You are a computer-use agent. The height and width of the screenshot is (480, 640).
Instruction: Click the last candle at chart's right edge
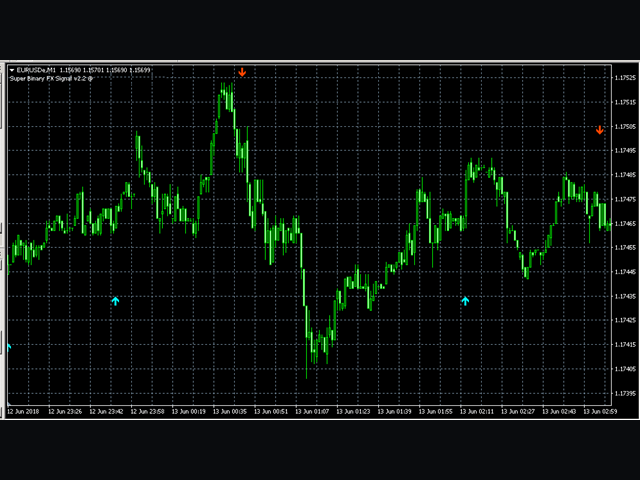click(609, 225)
